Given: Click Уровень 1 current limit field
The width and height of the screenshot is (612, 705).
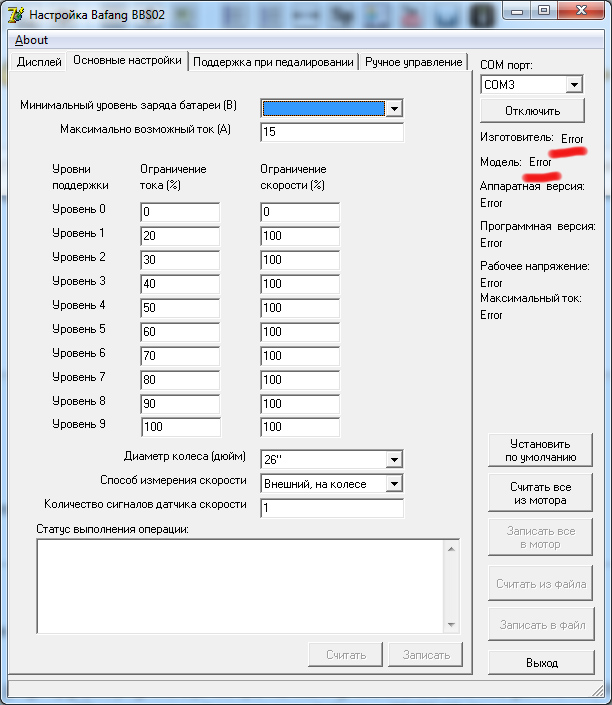Looking at the screenshot, I should coord(180,236).
